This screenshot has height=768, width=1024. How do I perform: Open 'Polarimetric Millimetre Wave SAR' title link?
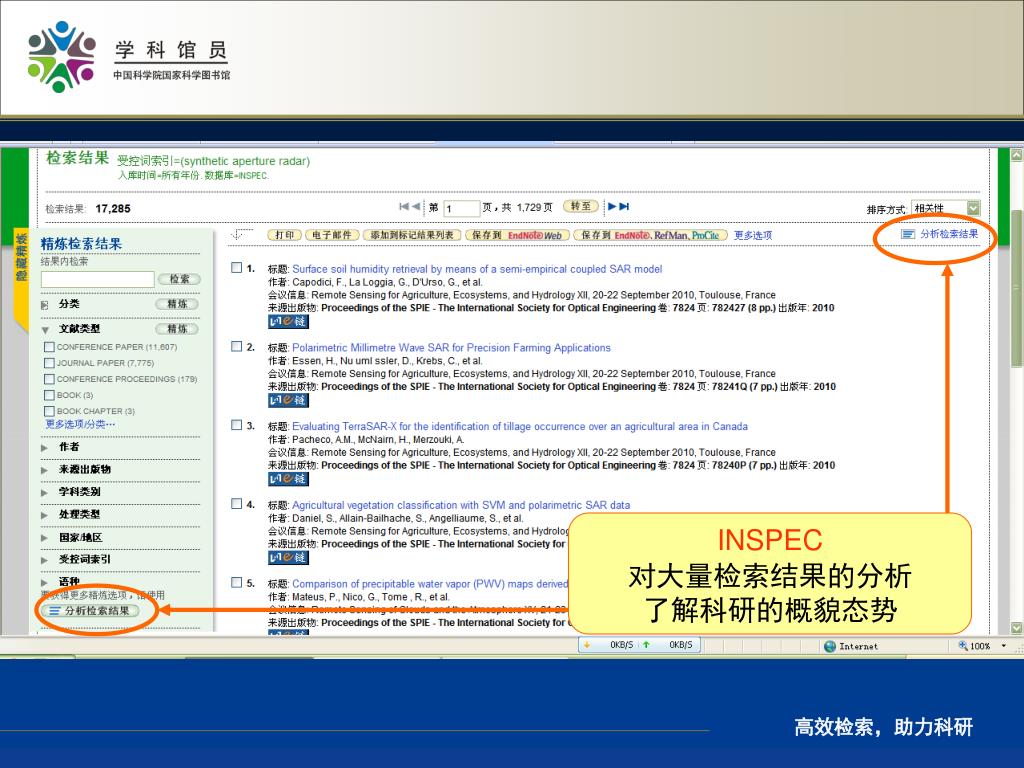tap(451, 347)
